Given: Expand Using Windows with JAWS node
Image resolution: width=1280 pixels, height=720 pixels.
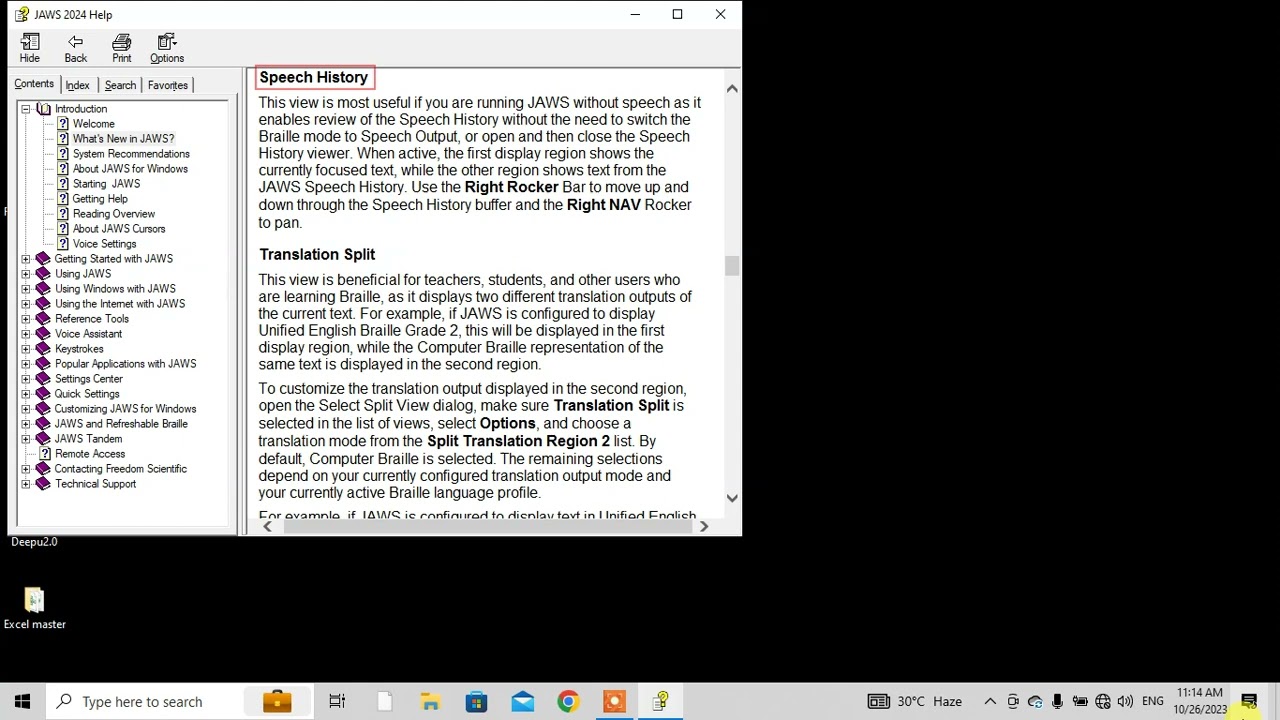Looking at the screenshot, I should point(26,289).
